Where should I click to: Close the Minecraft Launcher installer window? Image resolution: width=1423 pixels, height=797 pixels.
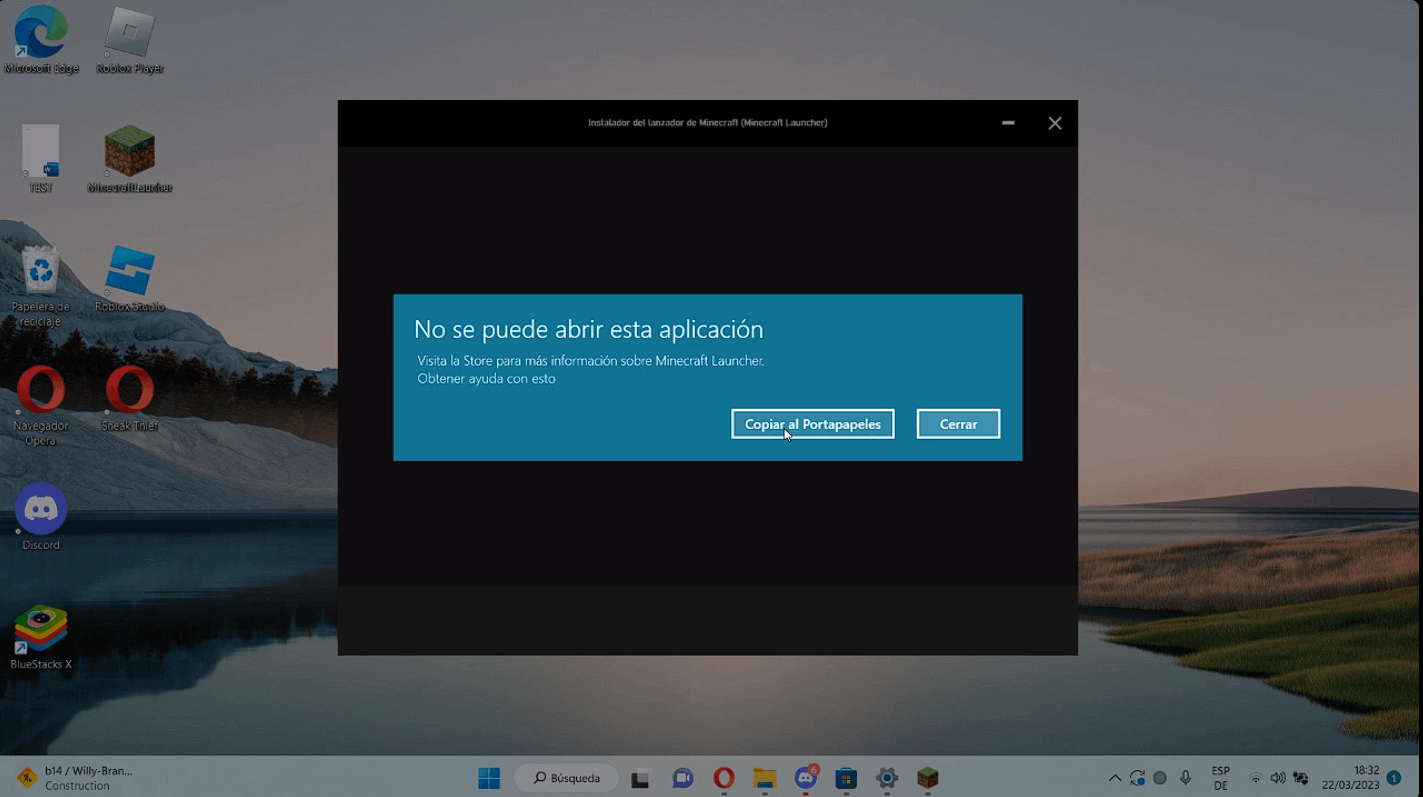tap(1055, 123)
